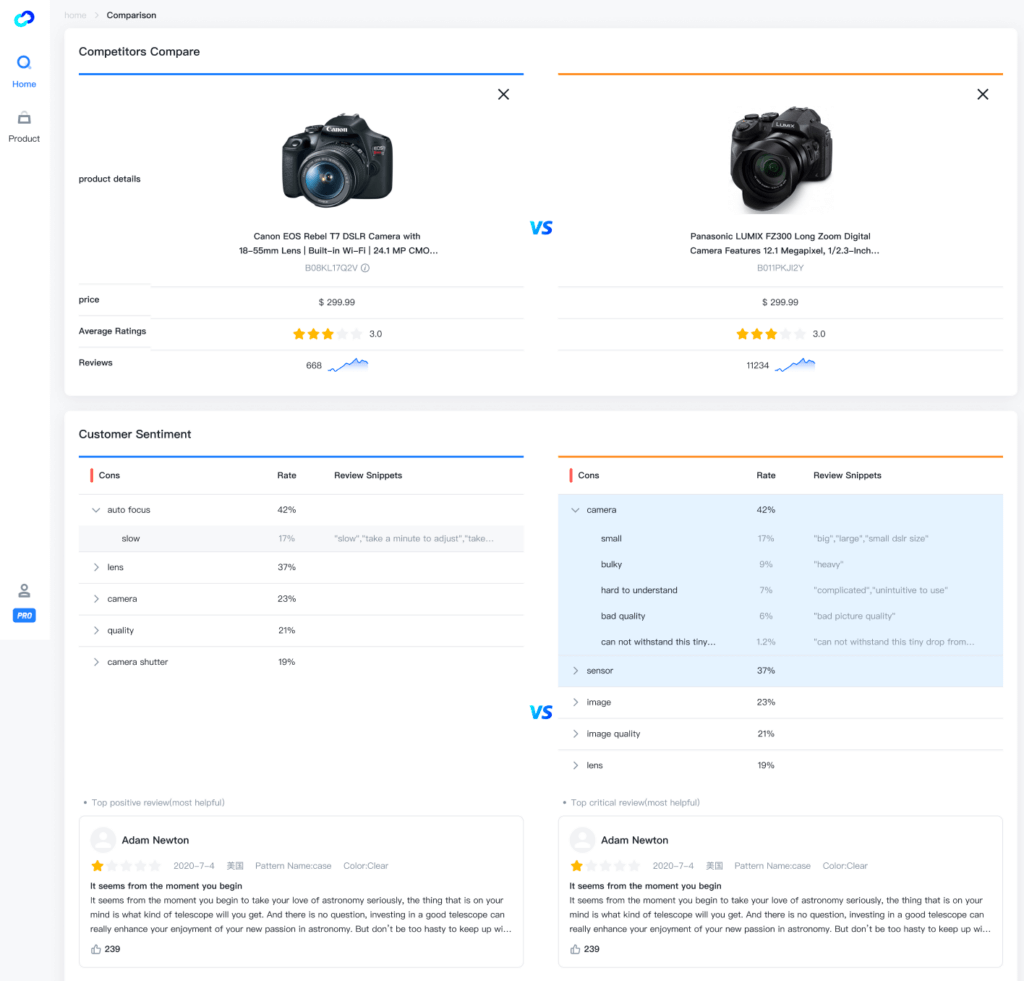Image resolution: width=1024 pixels, height=981 pixels.
Task: Collapse the auto focus cons row
Action: pos(96,510)
